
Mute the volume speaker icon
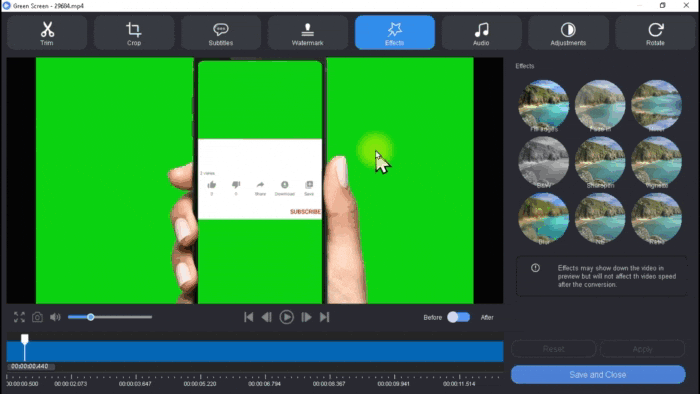[55, 317]
